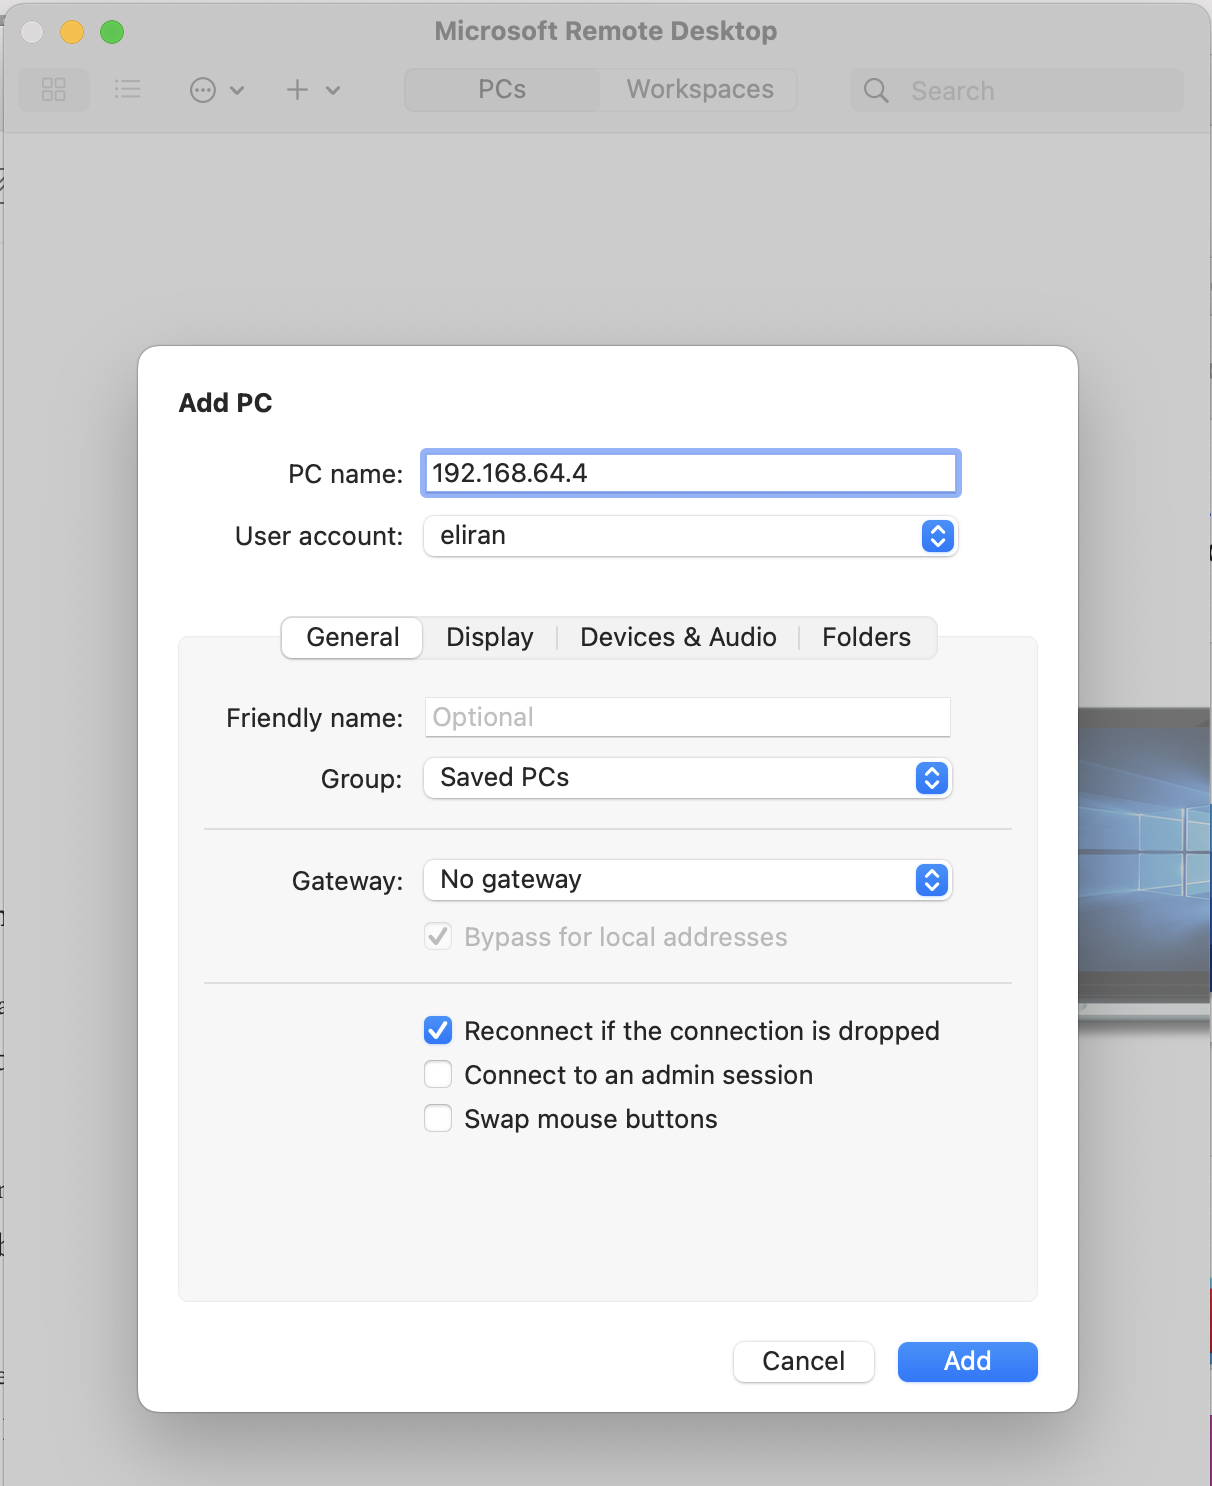Image resolution: width=1212 pixels, height=1486 pixels.
Task: Click the Friendly name field
Action: coord(688,717)
